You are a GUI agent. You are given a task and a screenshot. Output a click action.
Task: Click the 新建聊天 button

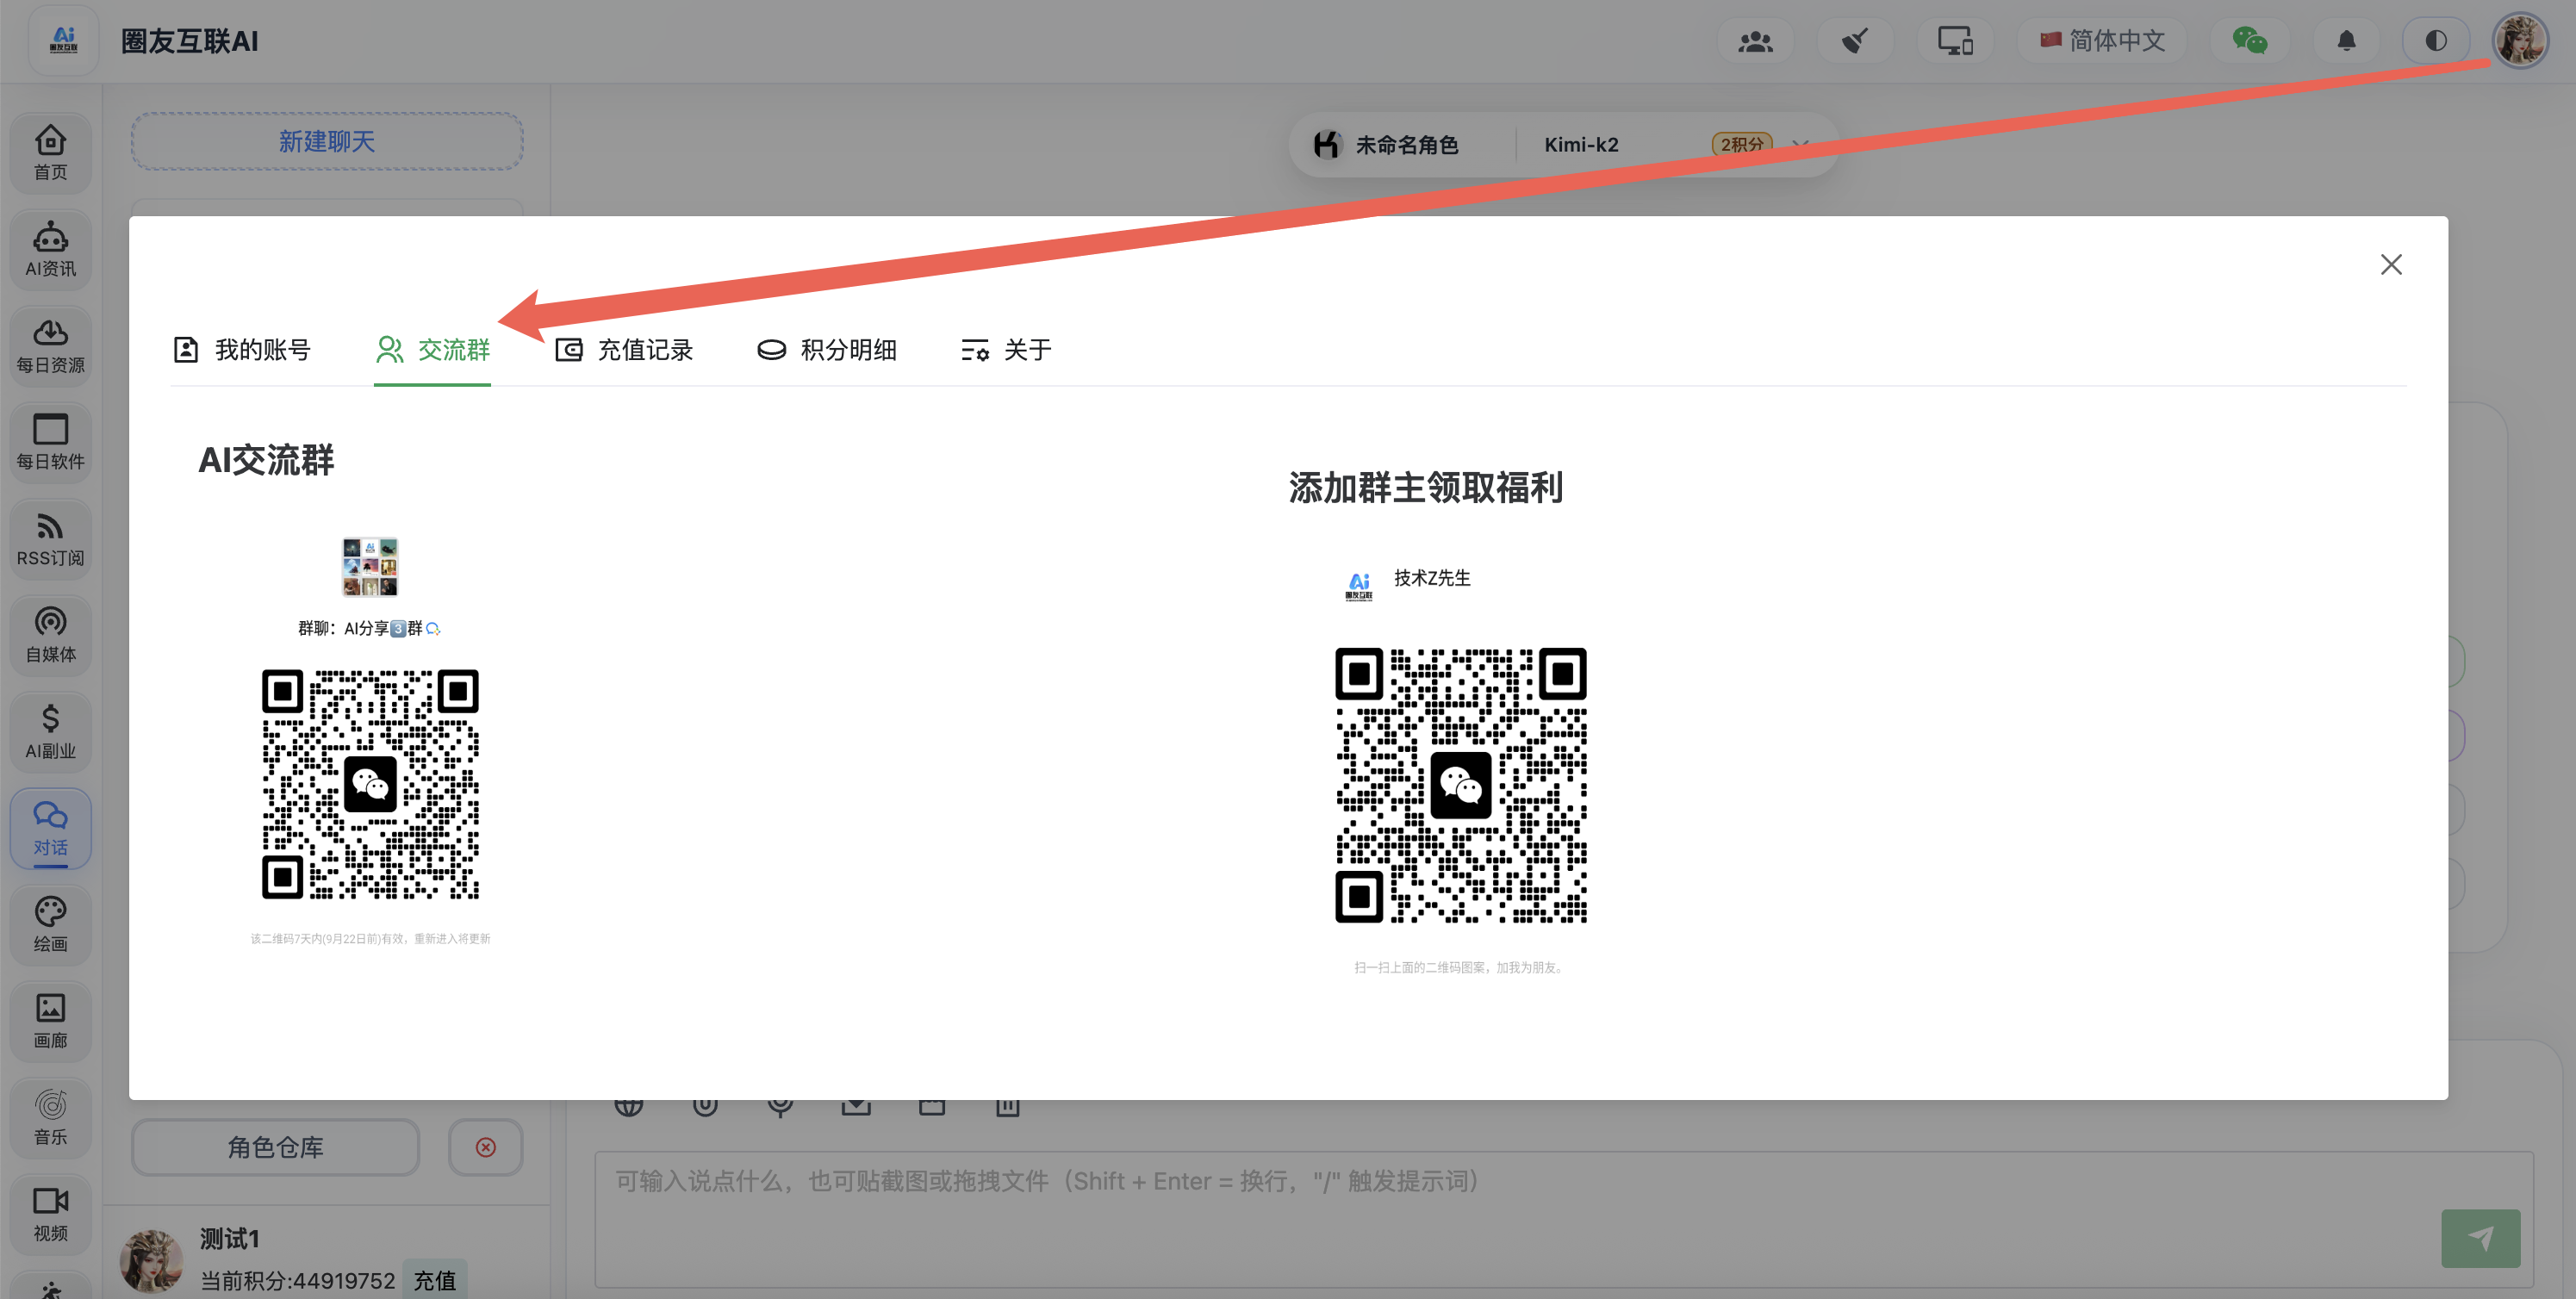(327, 142)
